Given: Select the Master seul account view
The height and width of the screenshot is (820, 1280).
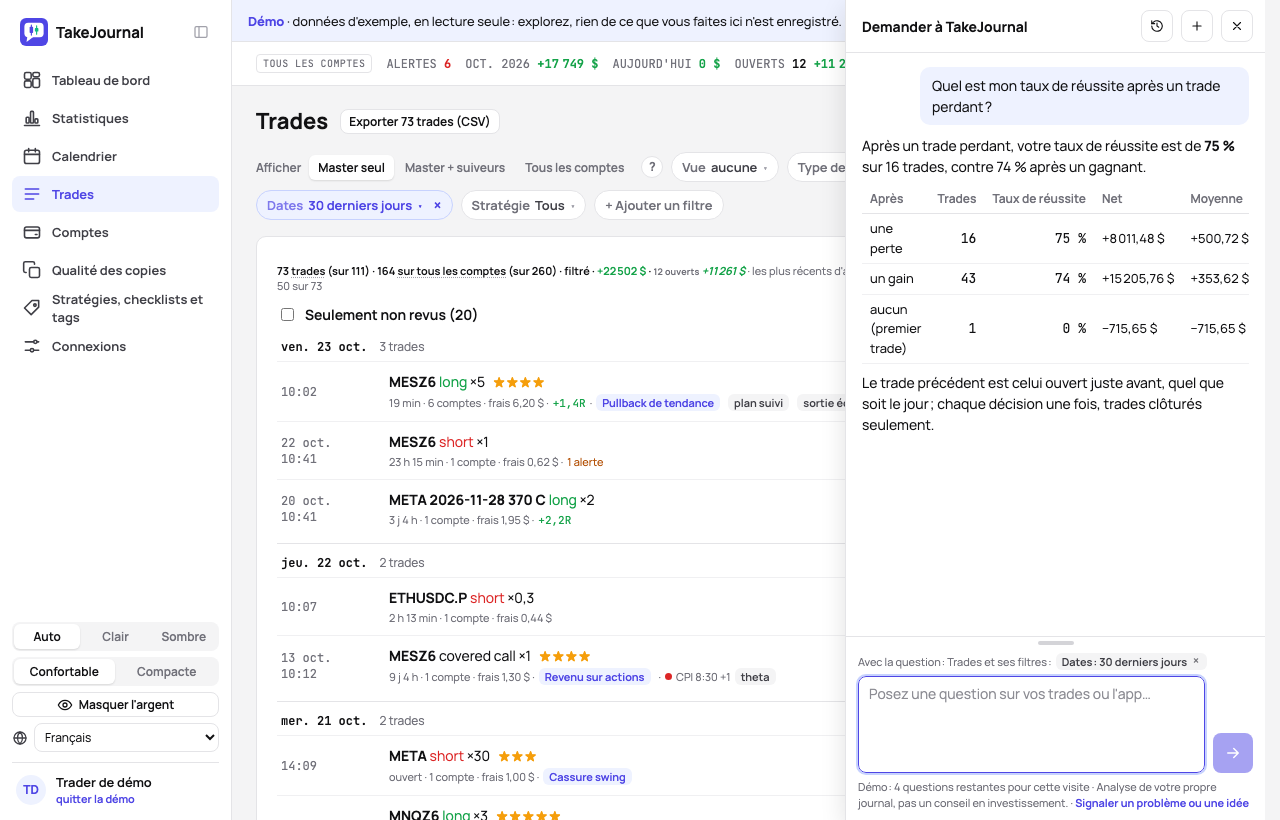Looking at the screenshot, I should pos(351,168).
